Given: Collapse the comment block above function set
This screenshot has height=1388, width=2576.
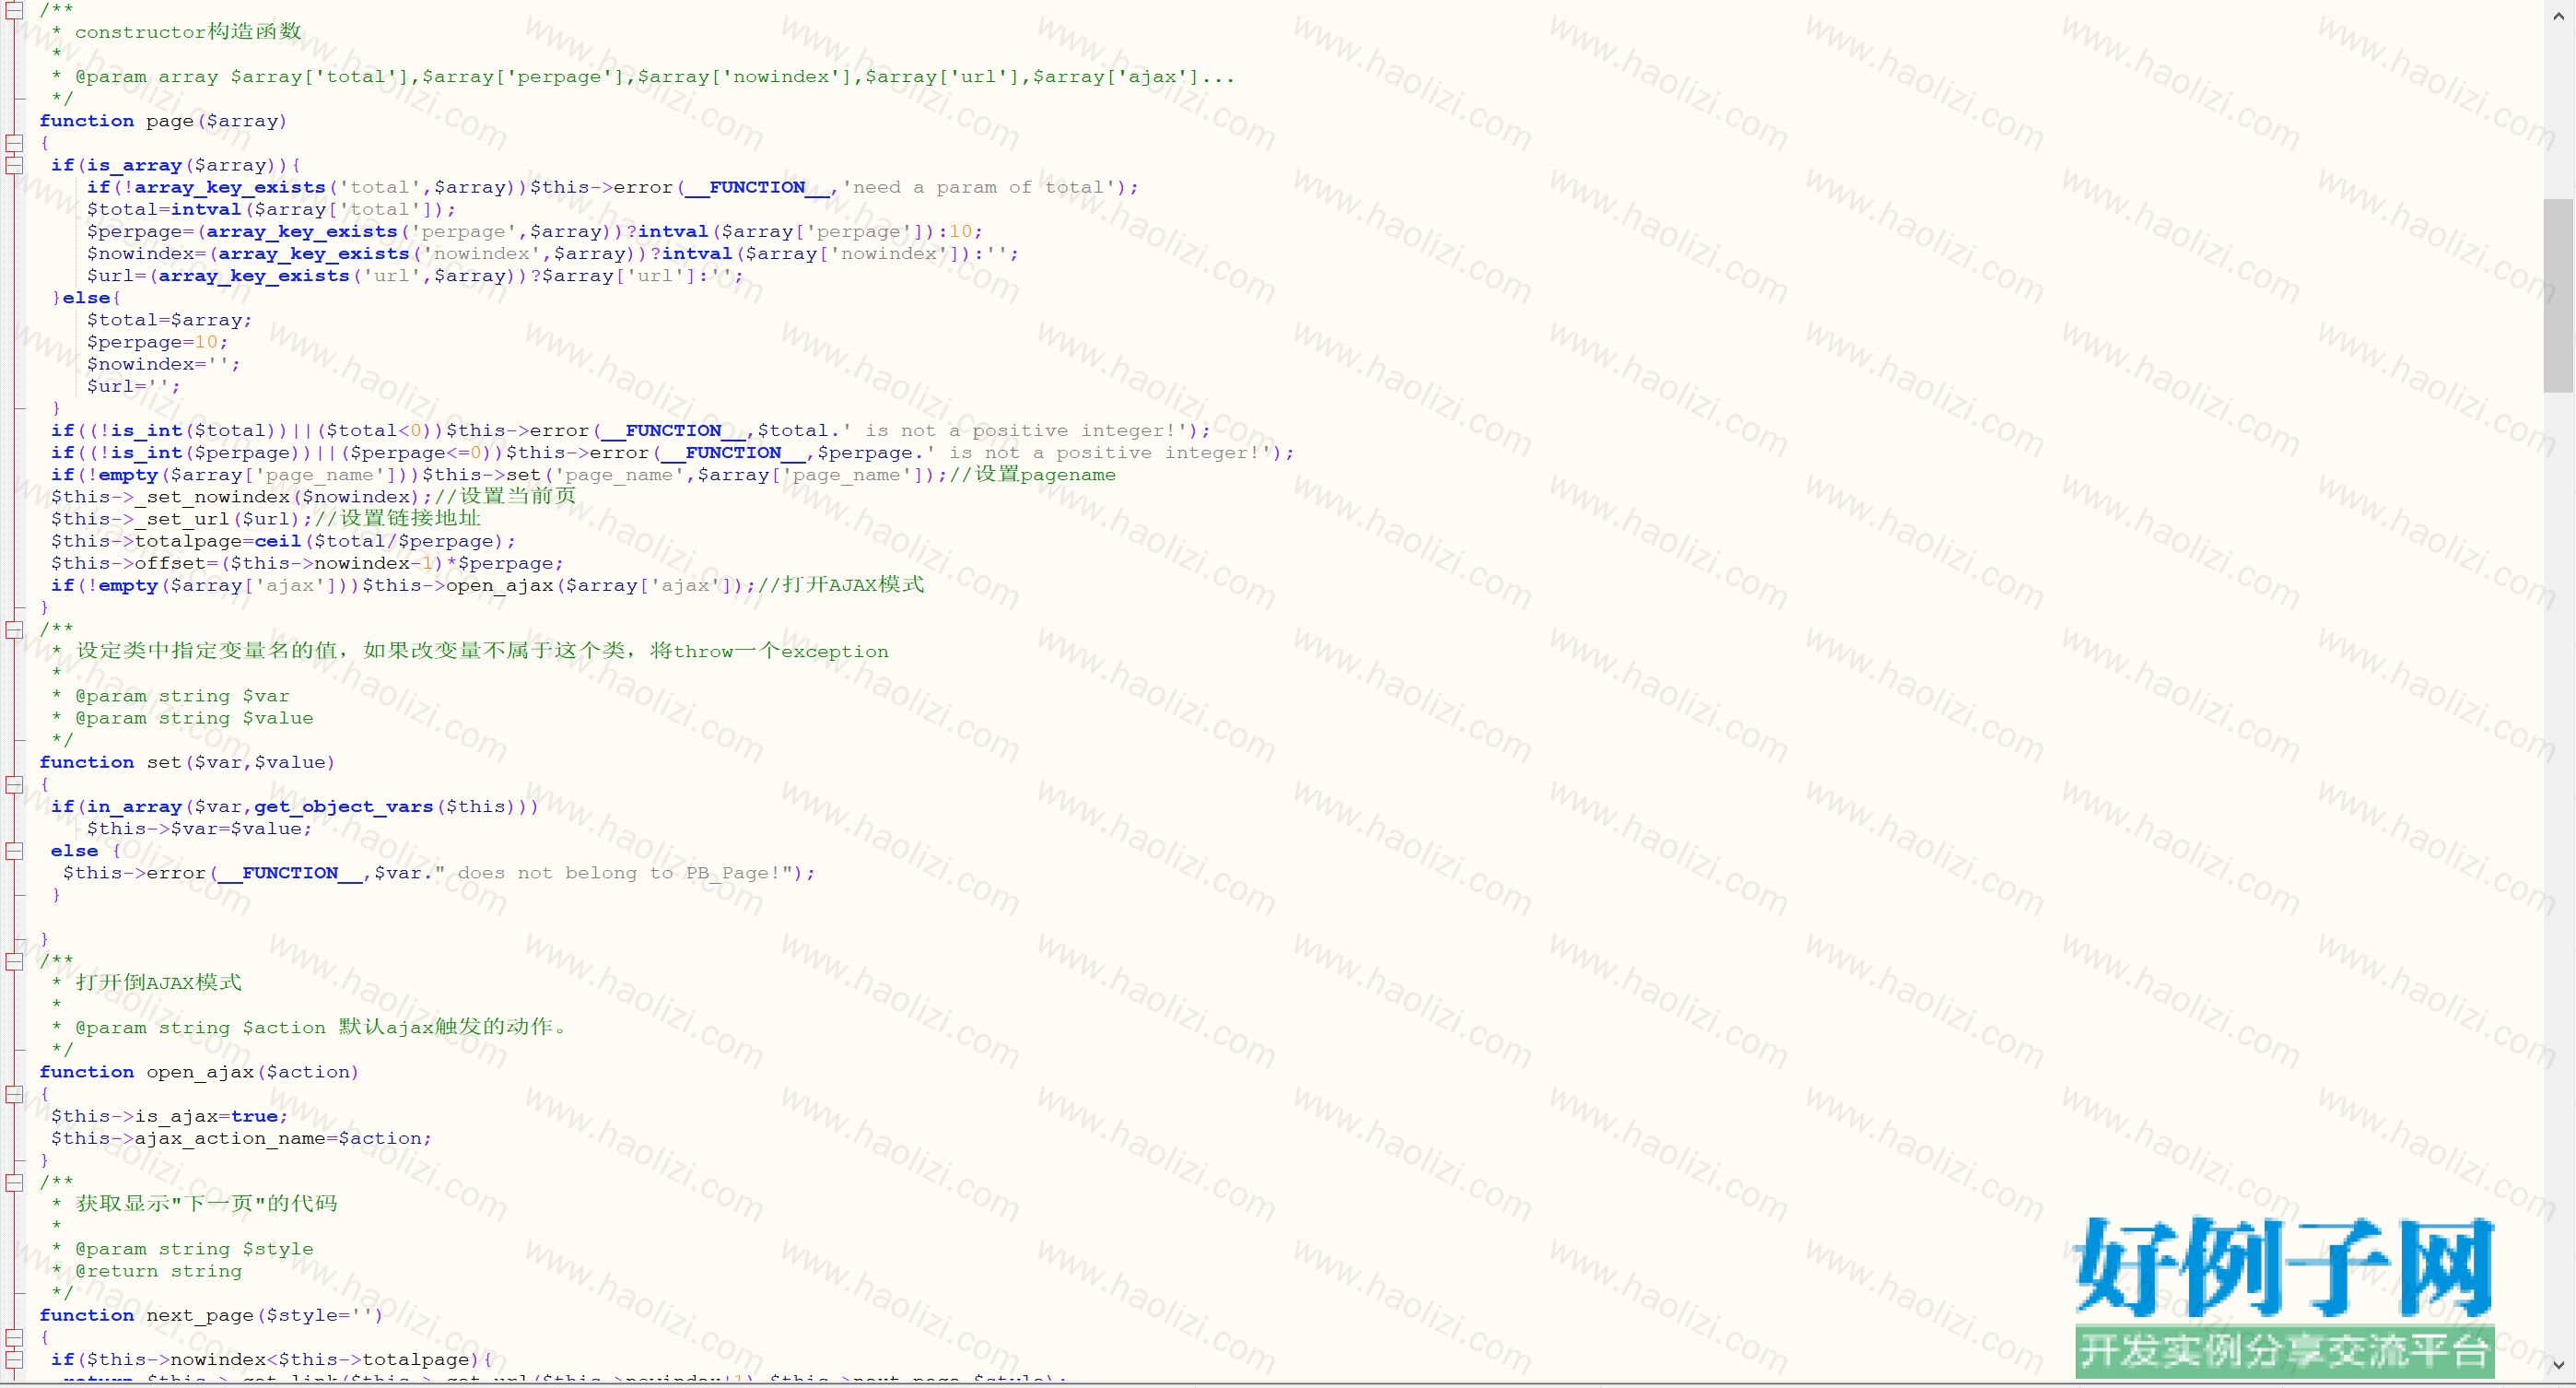Looking at the screenshot, I should coord(14,629).
